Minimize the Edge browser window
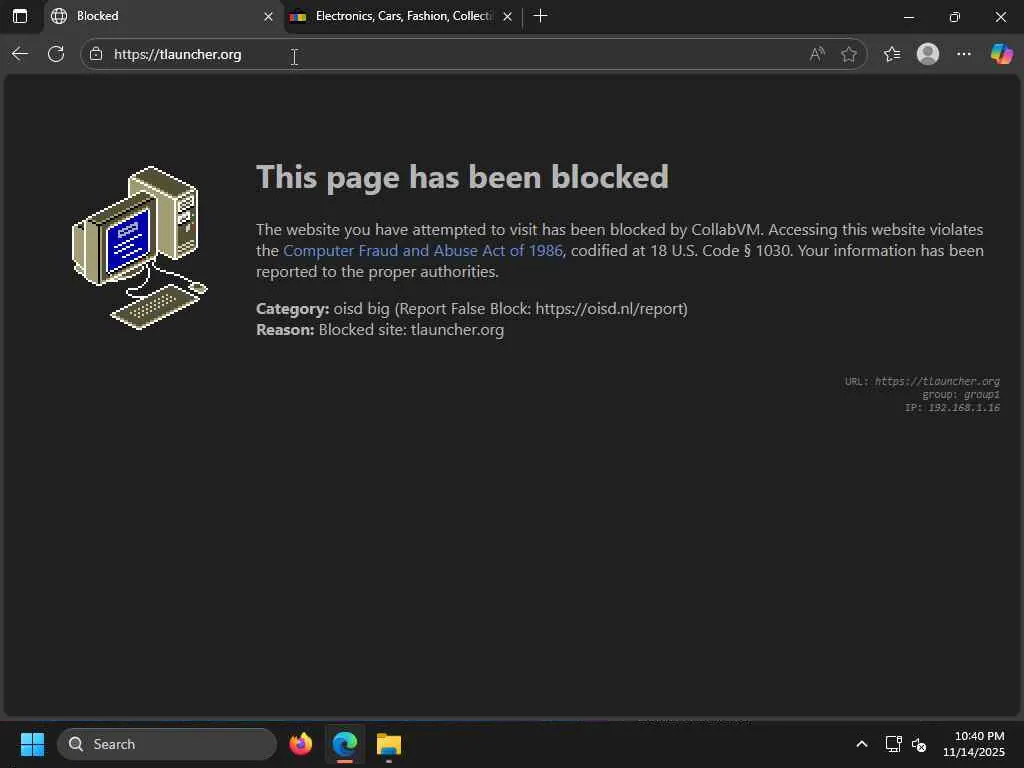The height and width of the screenshot is (768, 1024). [908, 17]
